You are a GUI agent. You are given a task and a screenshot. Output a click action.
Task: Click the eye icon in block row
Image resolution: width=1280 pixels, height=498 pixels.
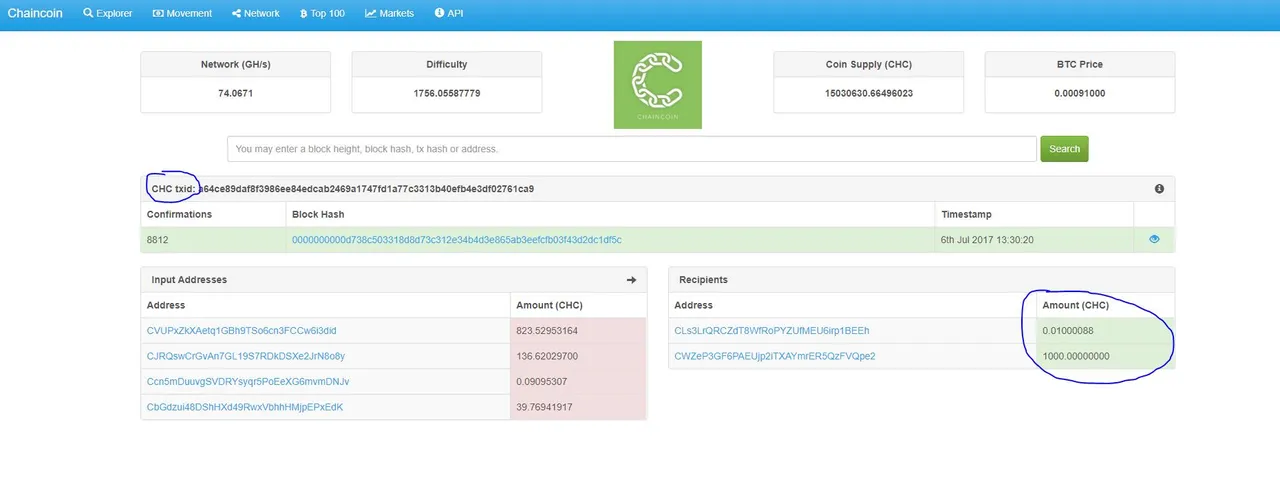coord(1154,239)
